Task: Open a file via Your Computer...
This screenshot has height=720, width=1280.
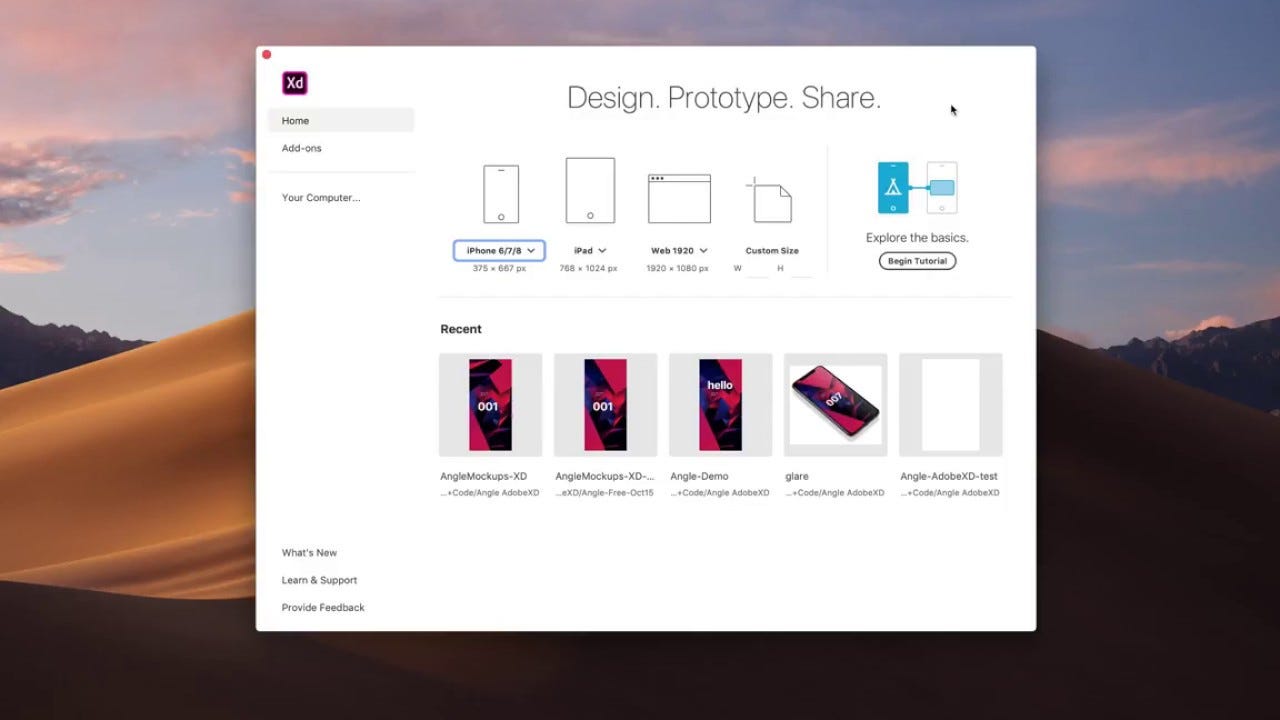Action: pos(320,197)
